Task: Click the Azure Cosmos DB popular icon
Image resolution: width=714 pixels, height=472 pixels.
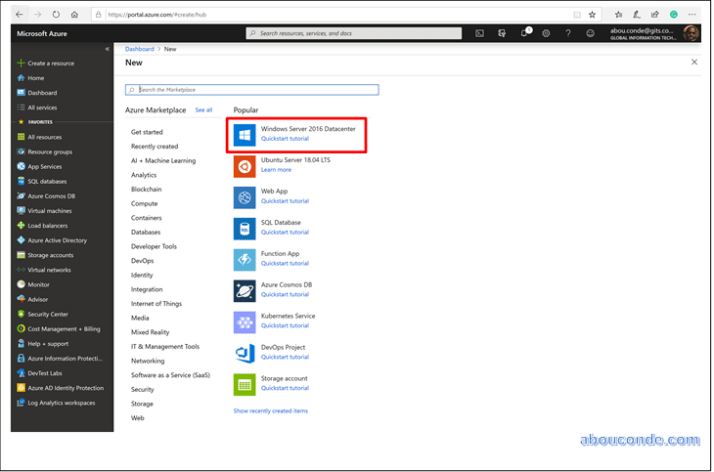Action: (x=245, y=290)
